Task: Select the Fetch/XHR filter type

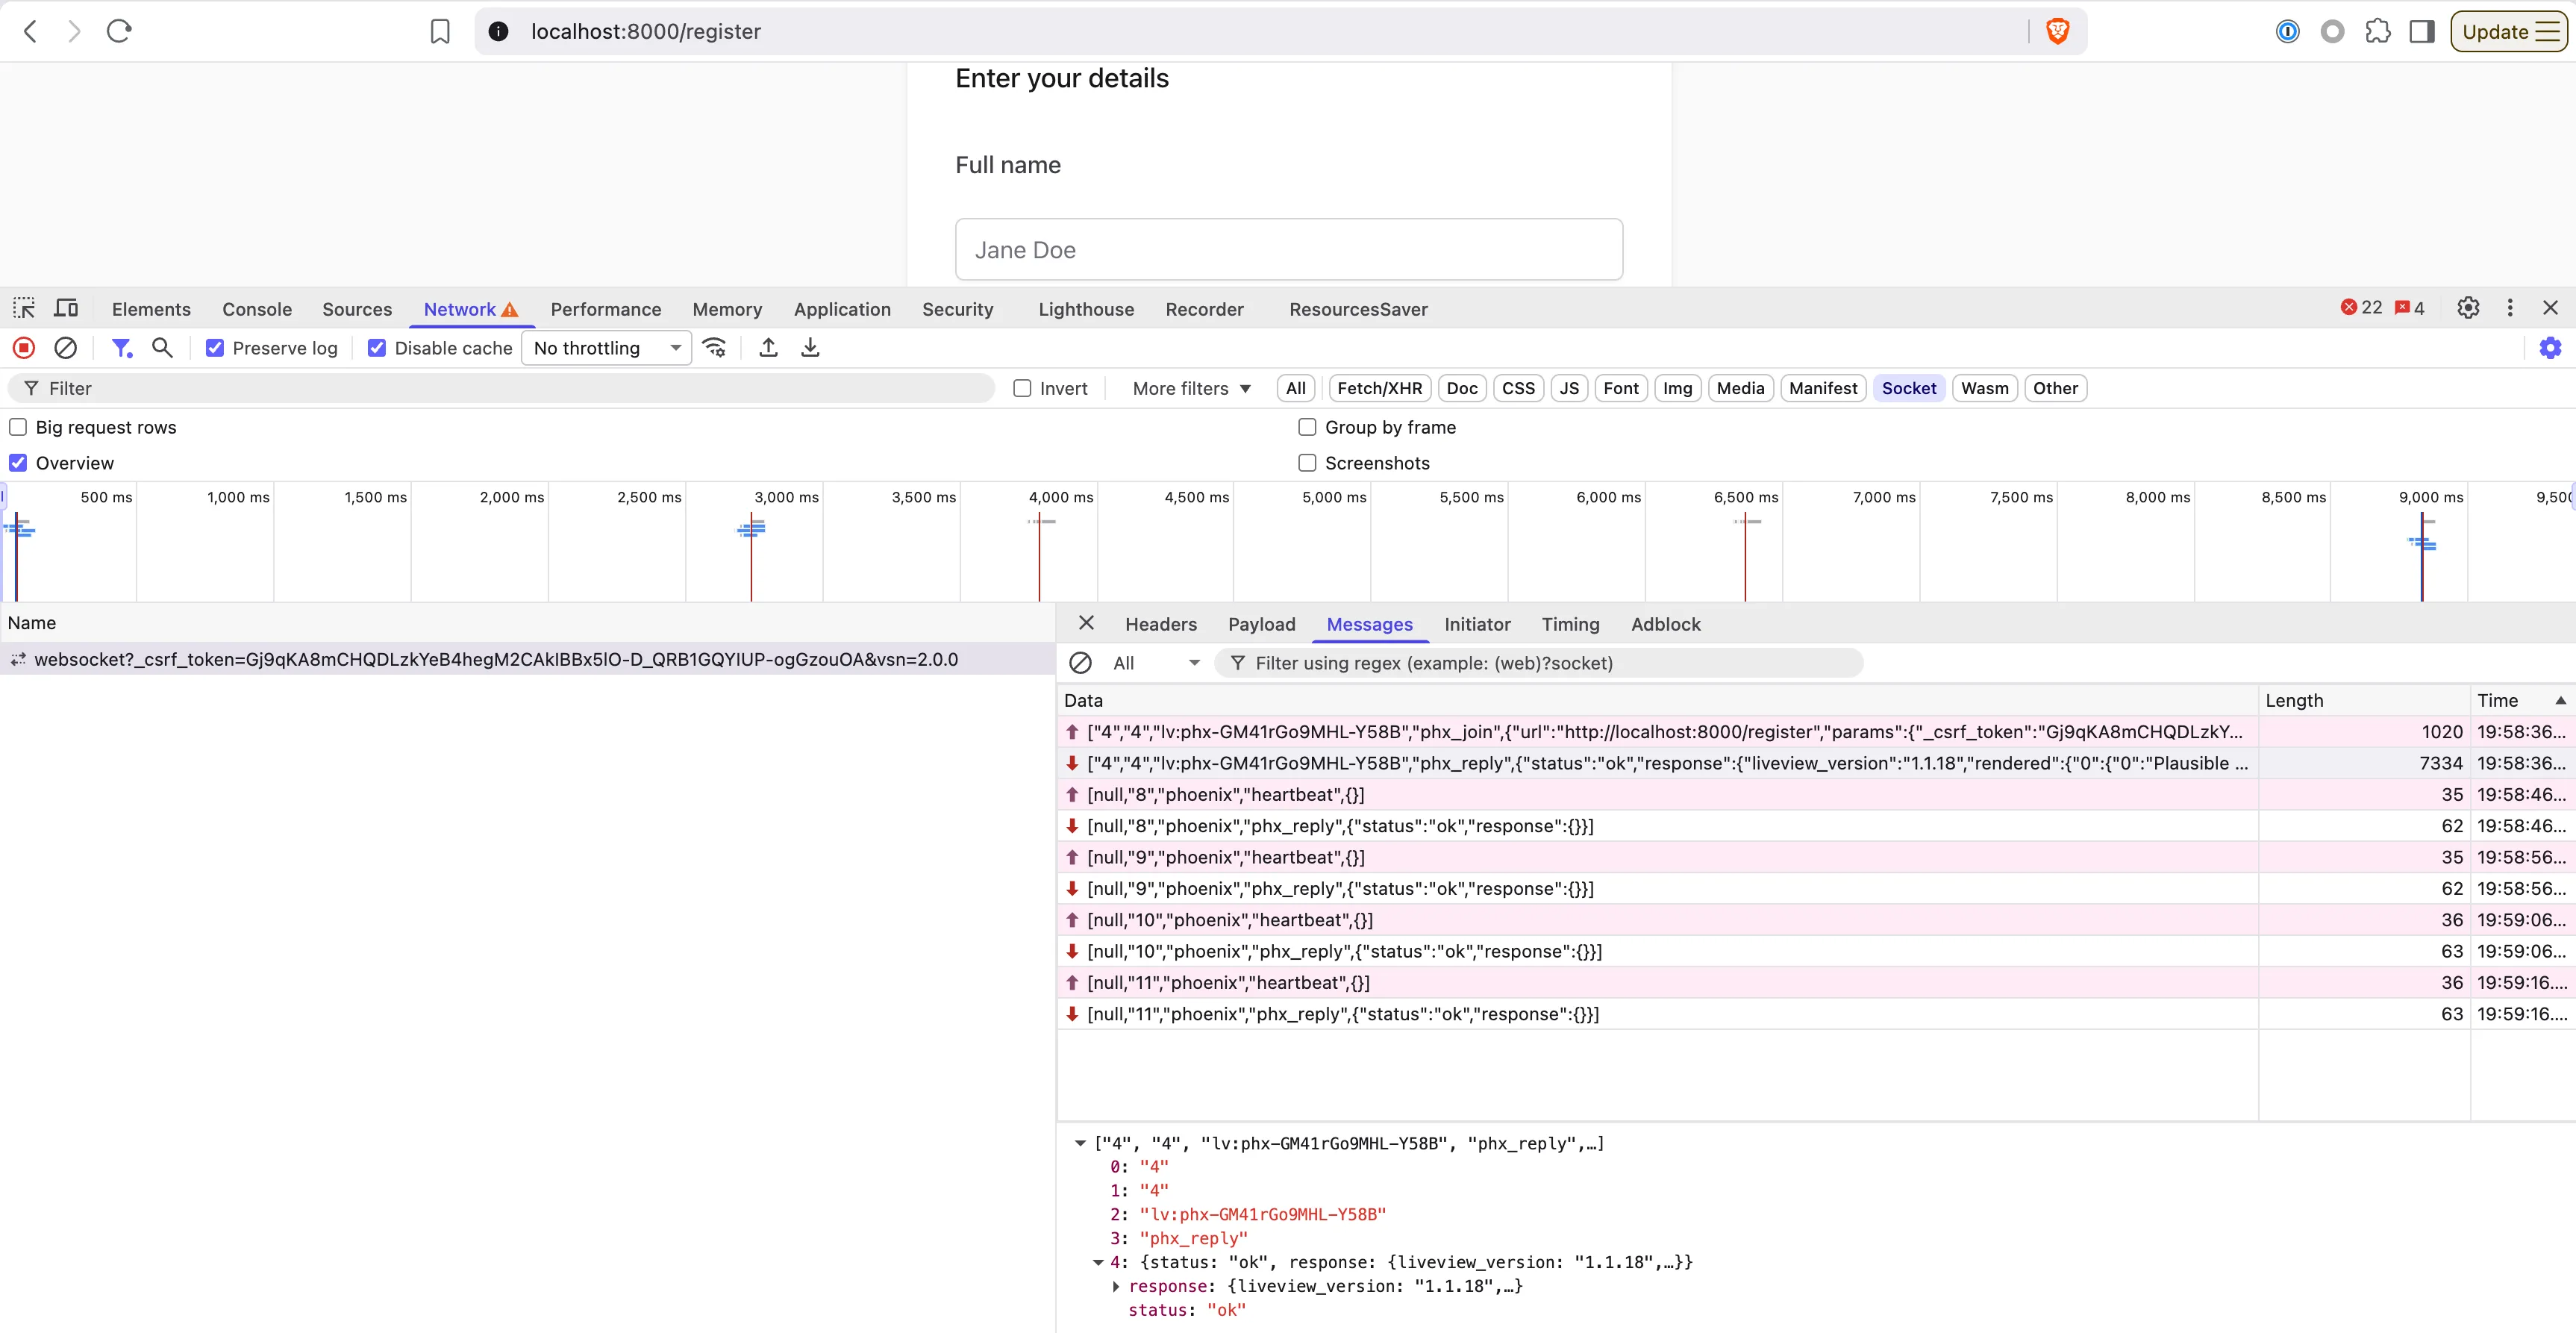Action: [1379, 388]
